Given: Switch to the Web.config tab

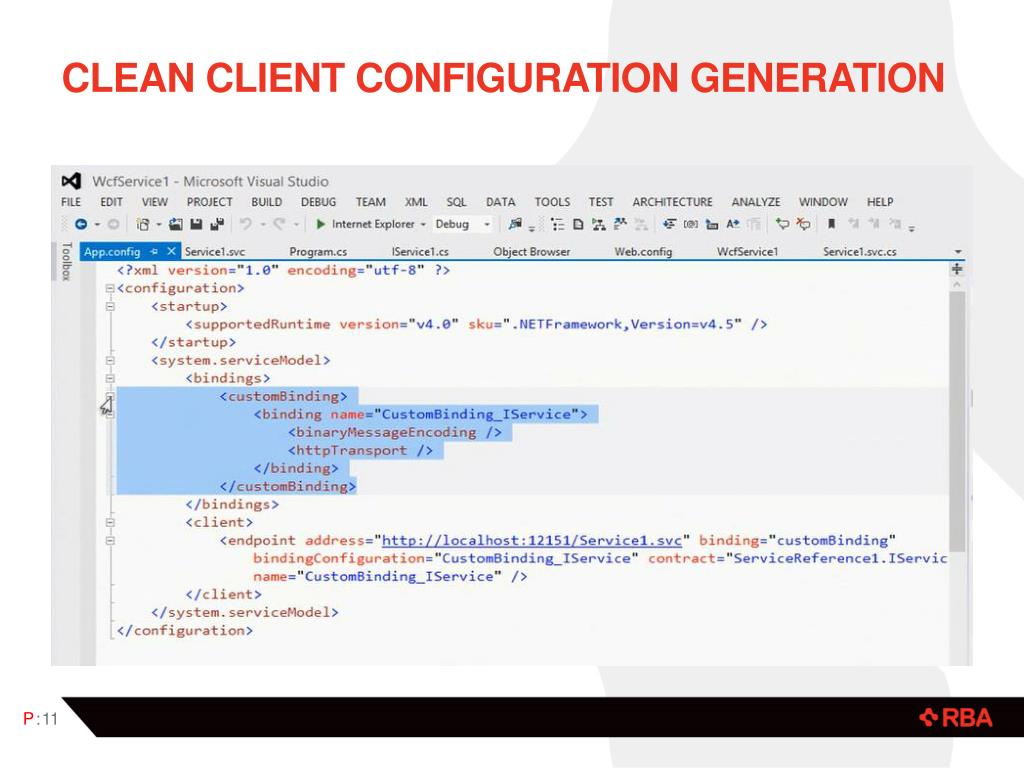Looking at the screenshot, I should (643, 251).
